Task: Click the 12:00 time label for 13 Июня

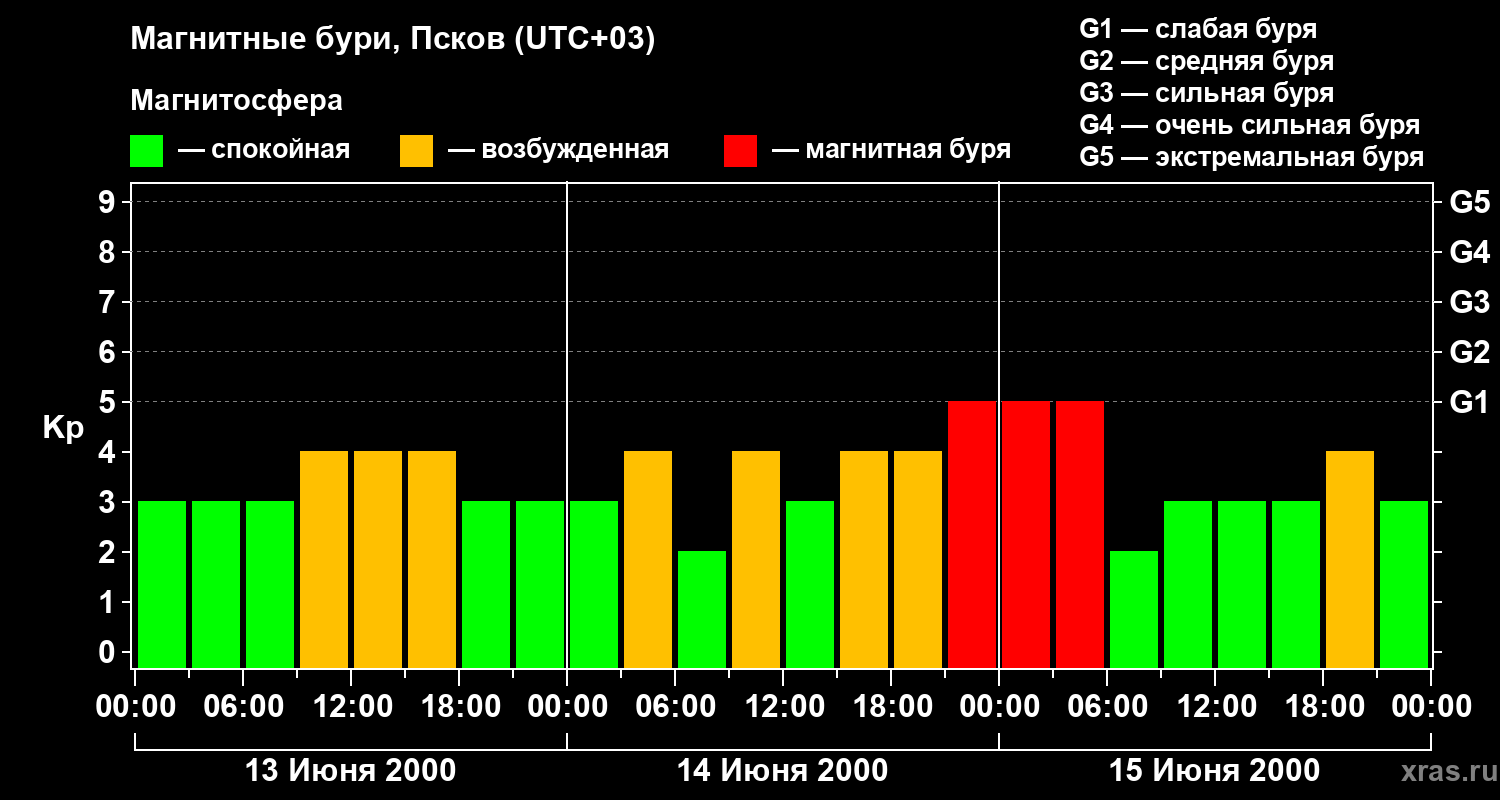Action: click(351, 707)
